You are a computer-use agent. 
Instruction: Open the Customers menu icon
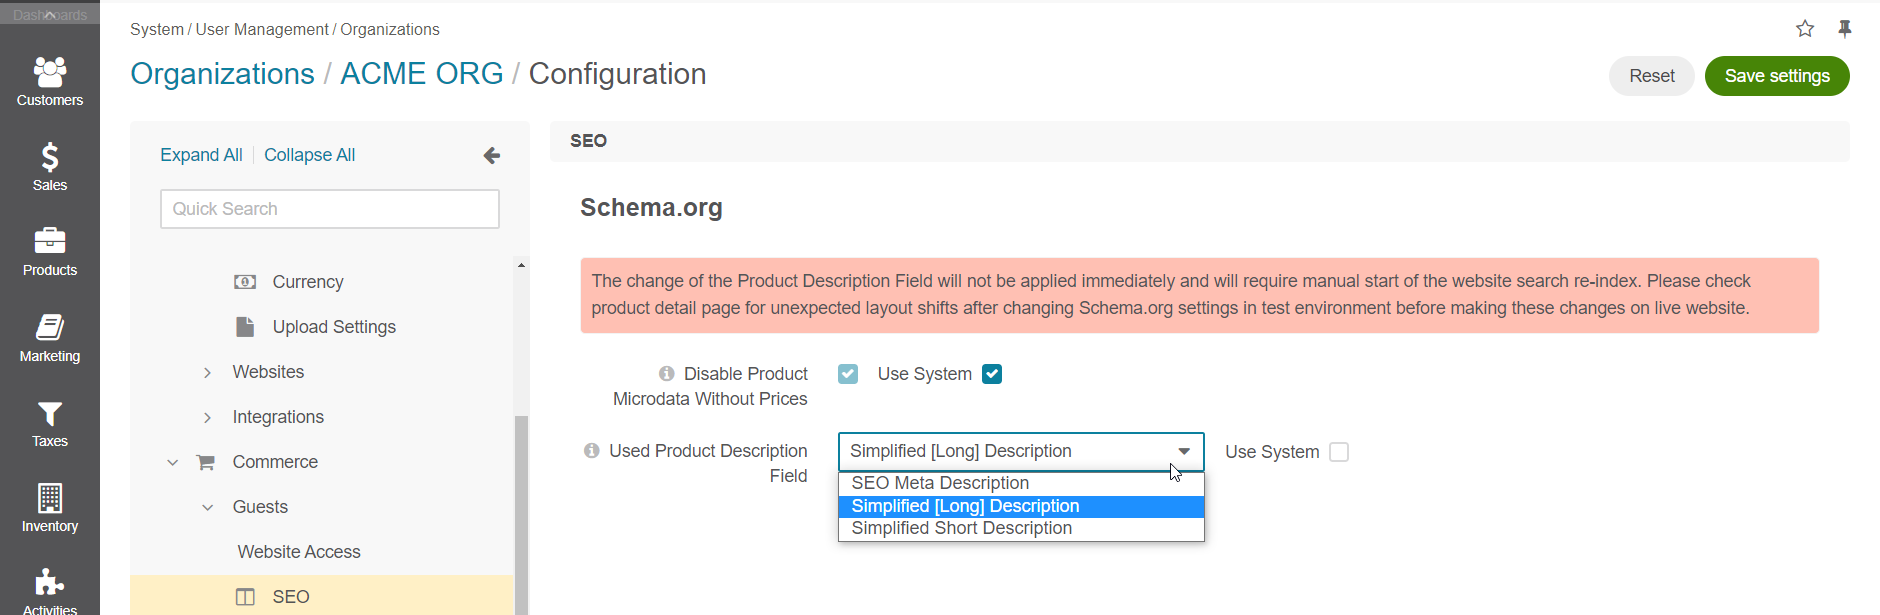(50, 72)
